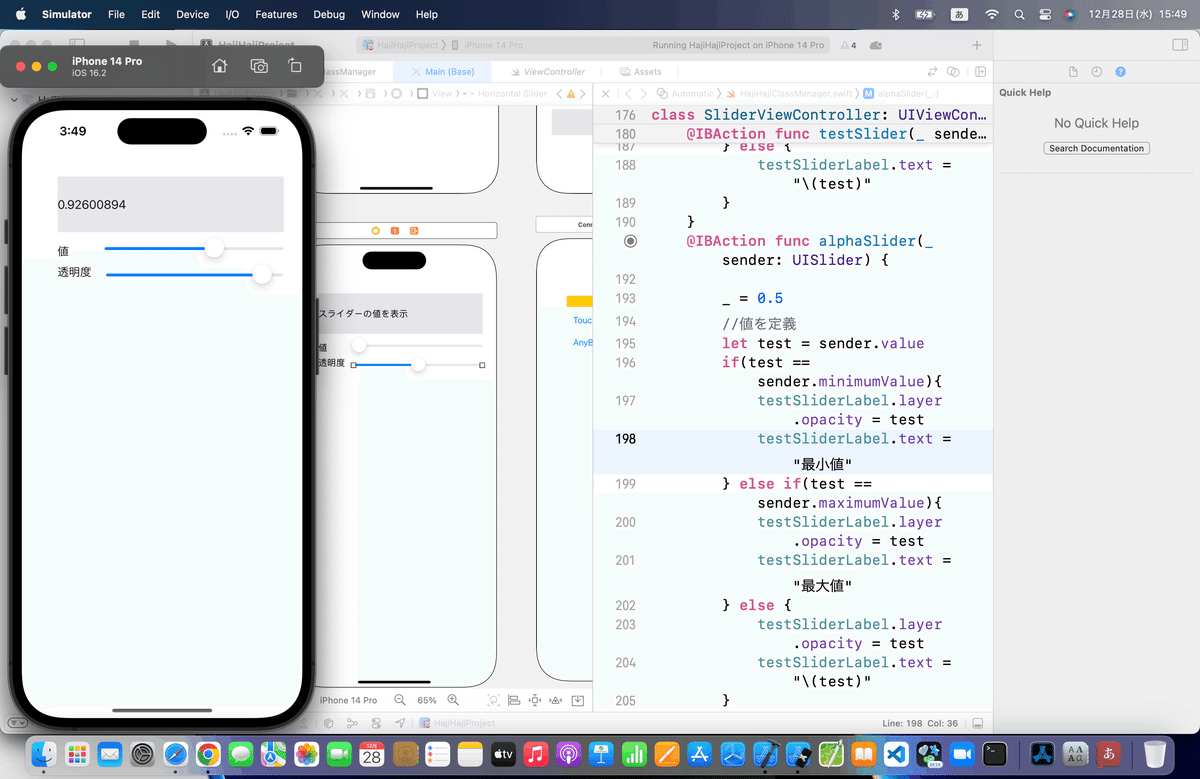This screenshot has height=779, width=1200.
Task: Click the add editor split icon
Action: tap(980, 72)
